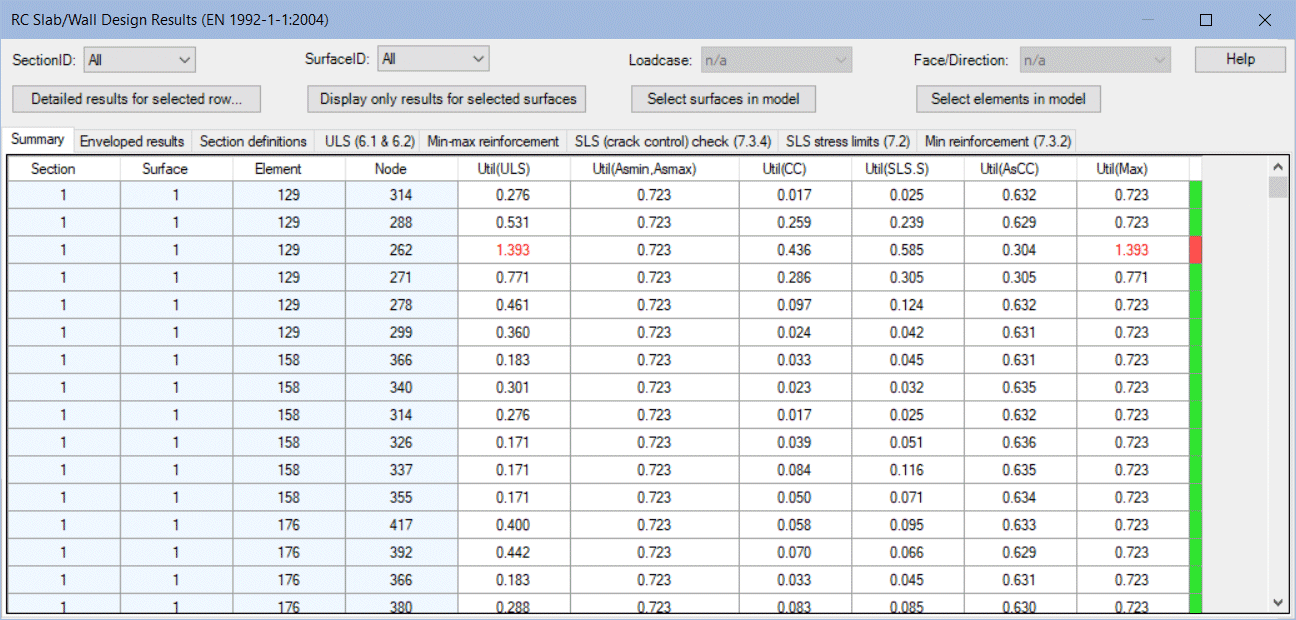Viewport: 1296px width, 620px height.
Task: Maximize the design results window
Action: pos(1206,20)
